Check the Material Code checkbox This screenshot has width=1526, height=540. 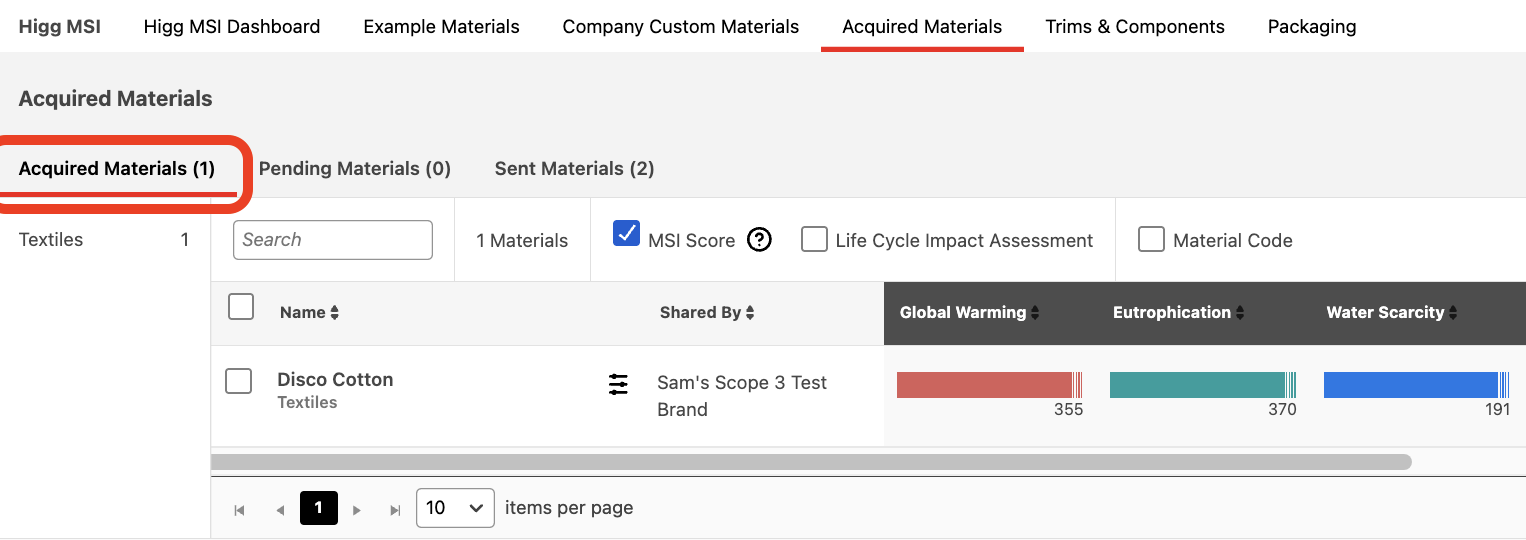1151,239
